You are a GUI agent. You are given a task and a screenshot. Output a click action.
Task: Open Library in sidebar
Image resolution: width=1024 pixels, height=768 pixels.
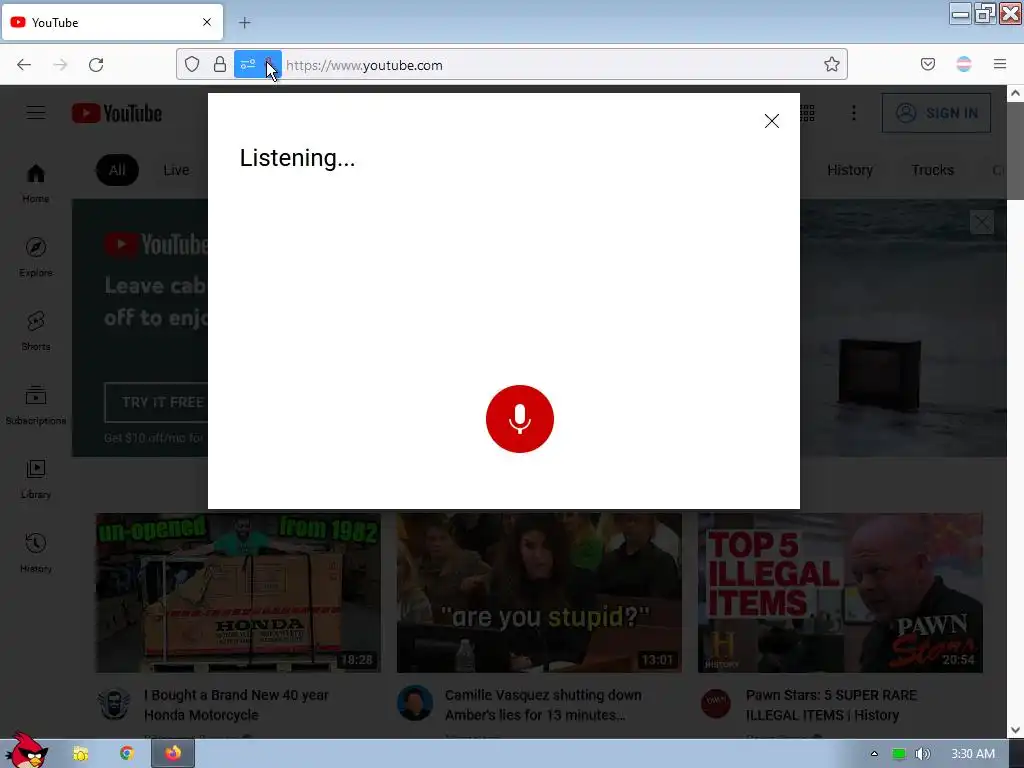[36, 479]
